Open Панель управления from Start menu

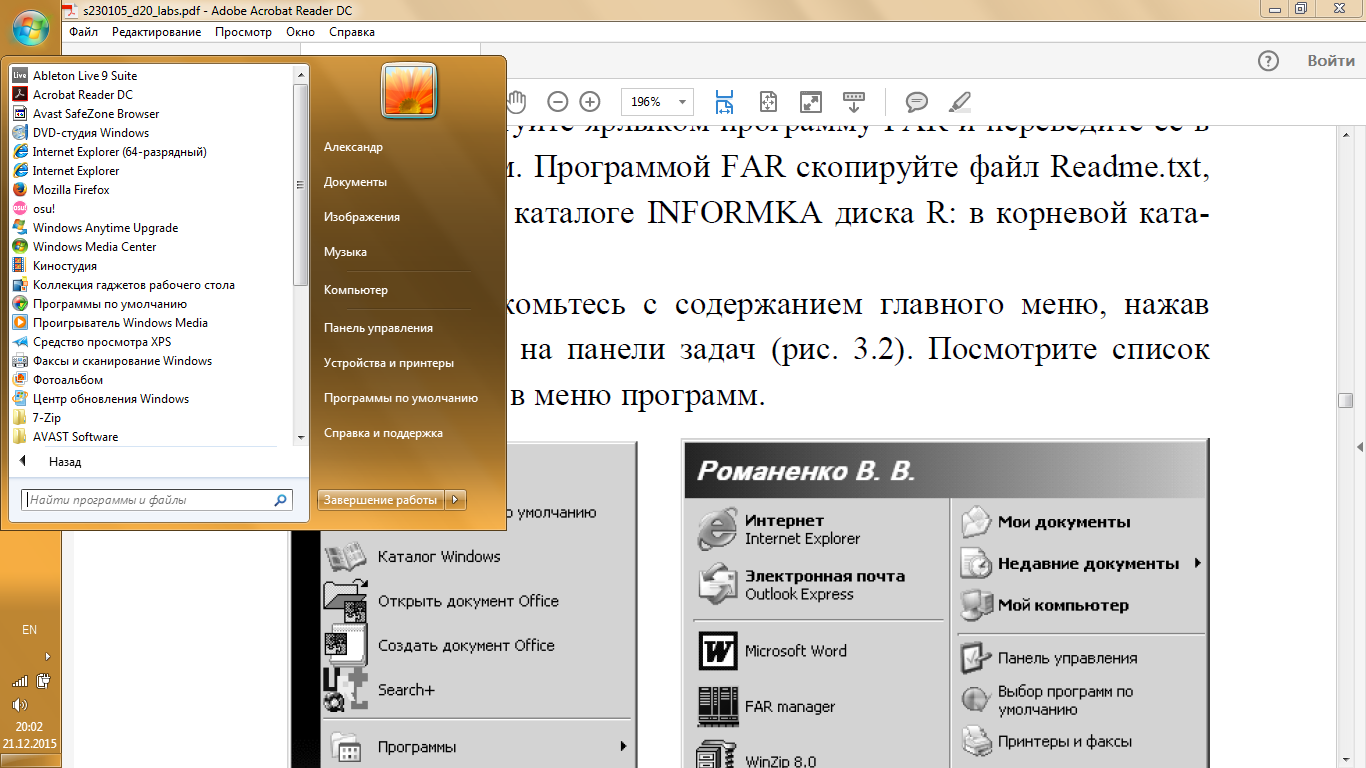point(378,328)
